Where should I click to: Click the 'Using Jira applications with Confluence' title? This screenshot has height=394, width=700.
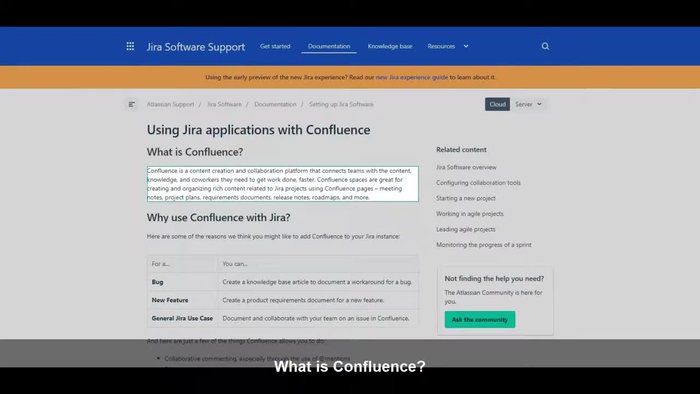click(x=258, y=130)
